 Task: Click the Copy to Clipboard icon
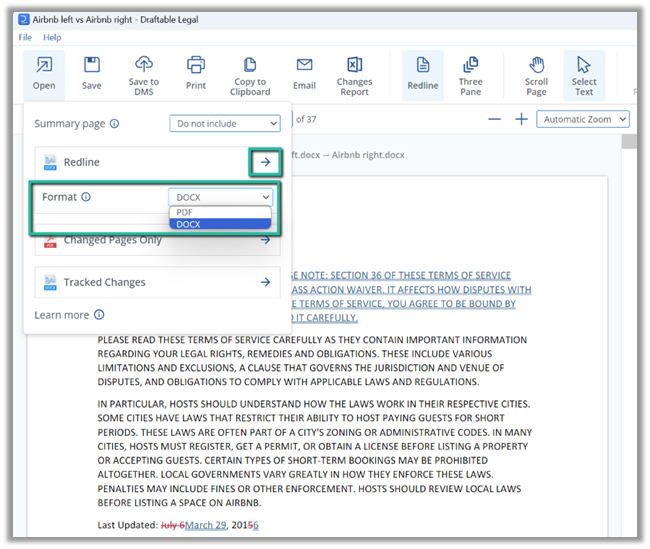pos(250,64)
